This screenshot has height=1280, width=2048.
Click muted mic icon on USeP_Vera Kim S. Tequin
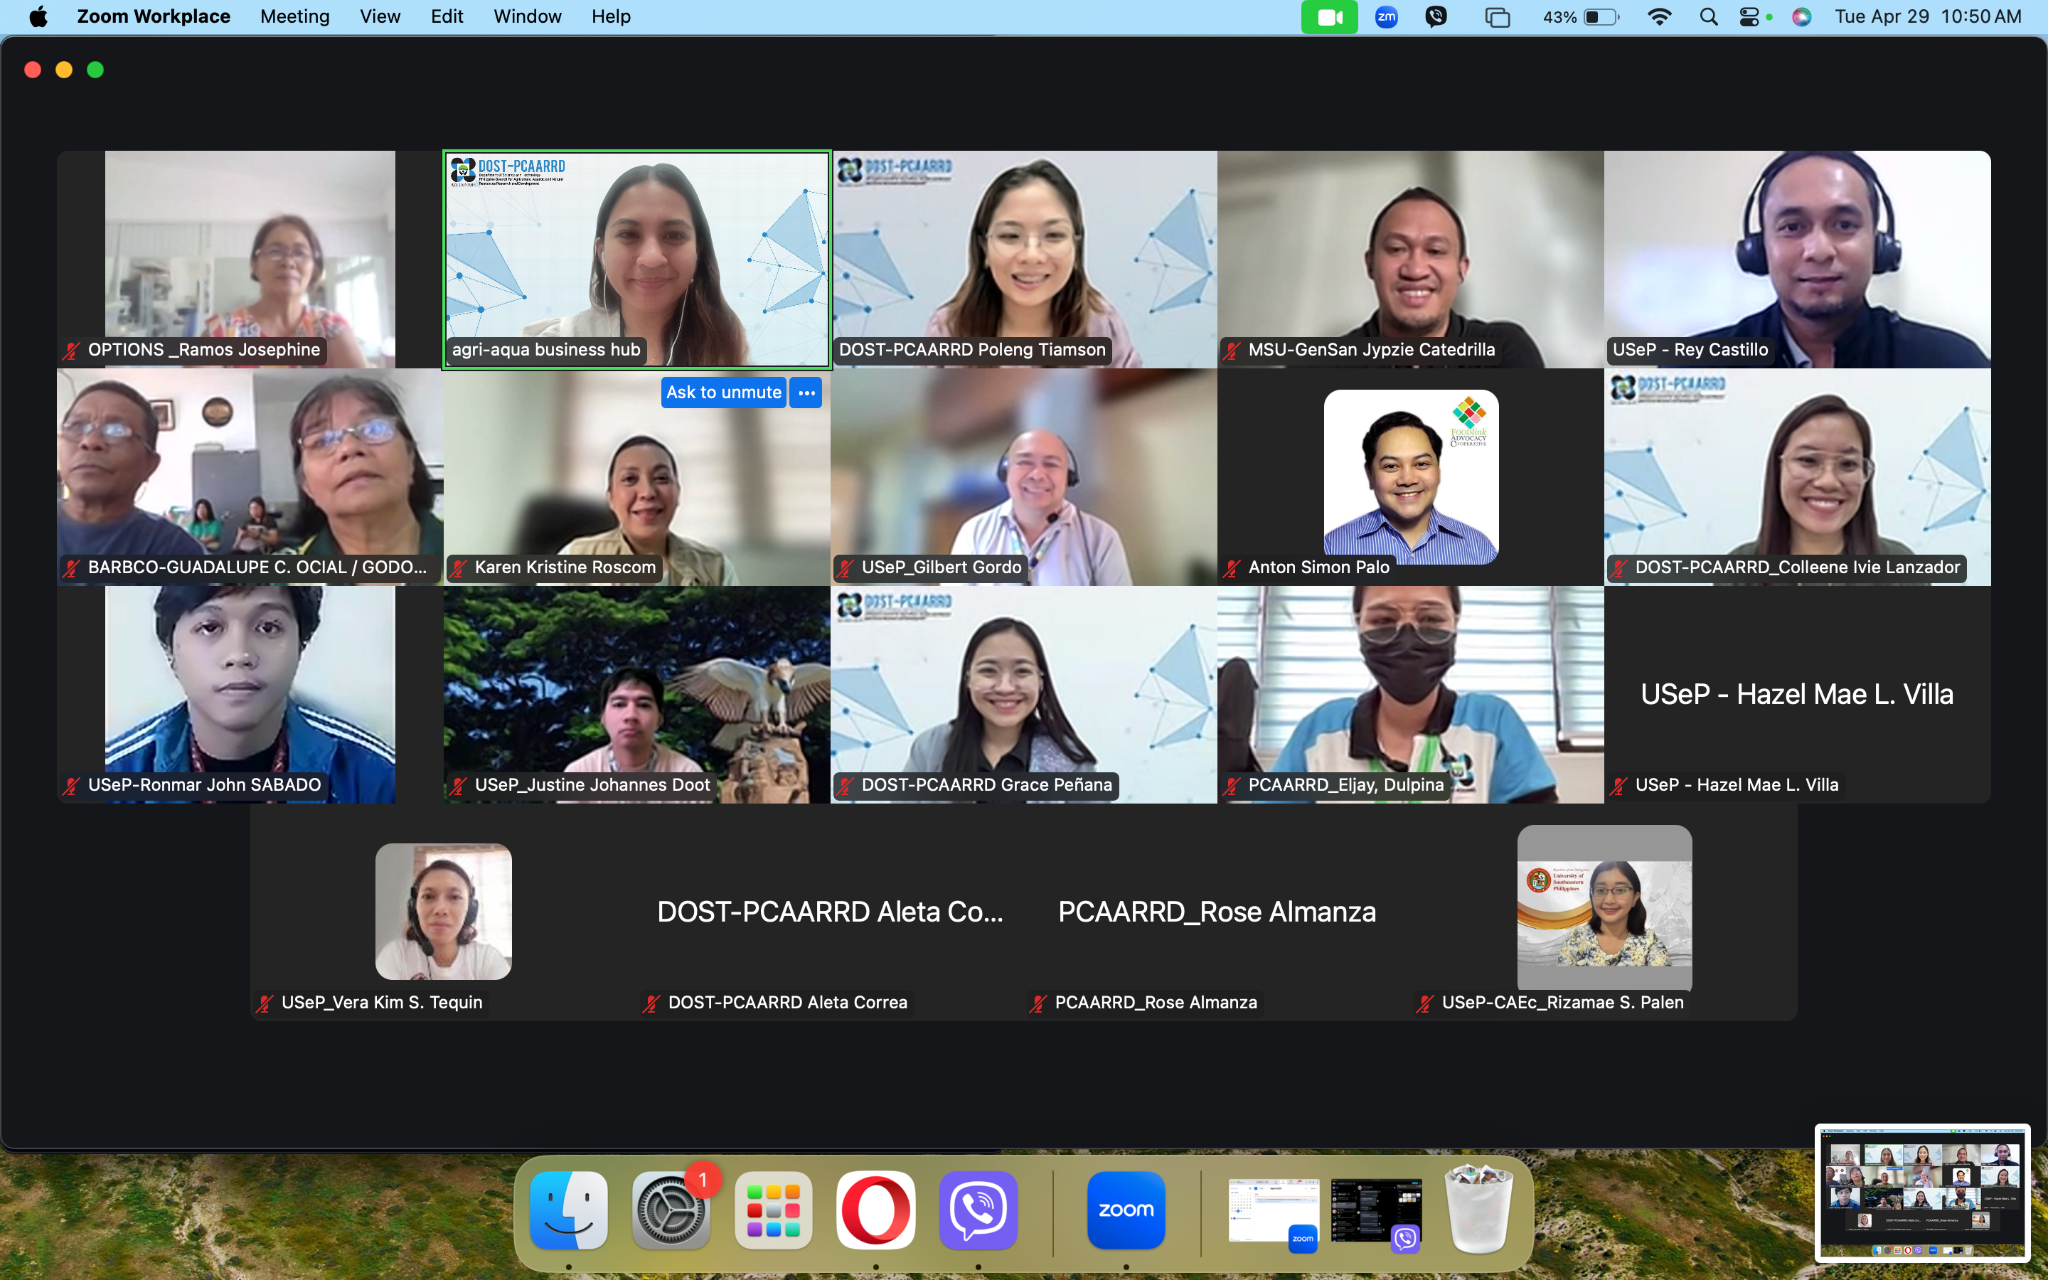point(265,1003)
